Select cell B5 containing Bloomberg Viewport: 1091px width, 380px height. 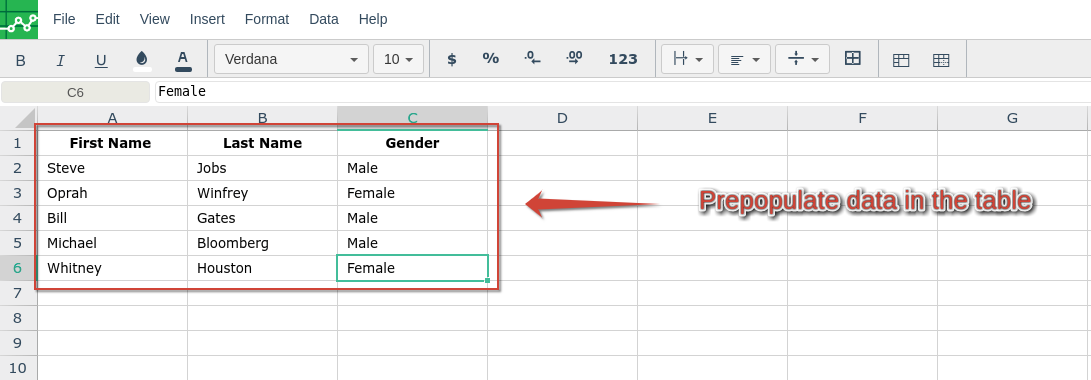[262, 243]
